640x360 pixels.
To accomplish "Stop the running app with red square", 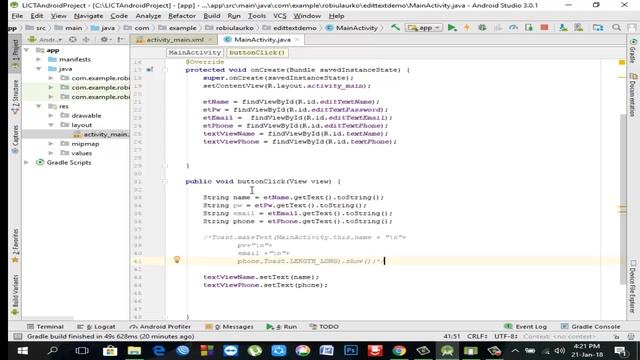I will tap(544, 28).
